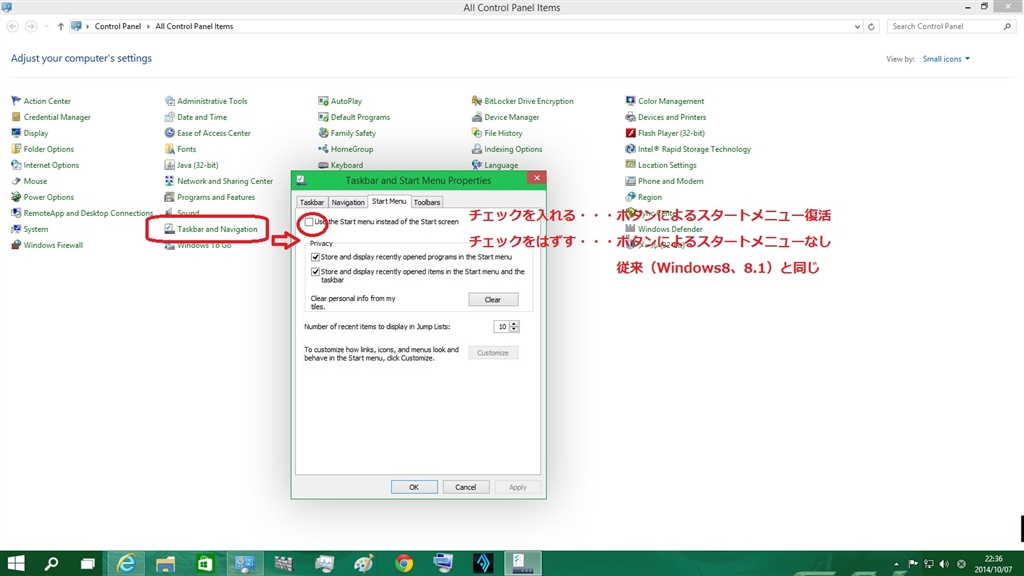
Task: Open the Mouse settings item
Action: coord(29,181)
